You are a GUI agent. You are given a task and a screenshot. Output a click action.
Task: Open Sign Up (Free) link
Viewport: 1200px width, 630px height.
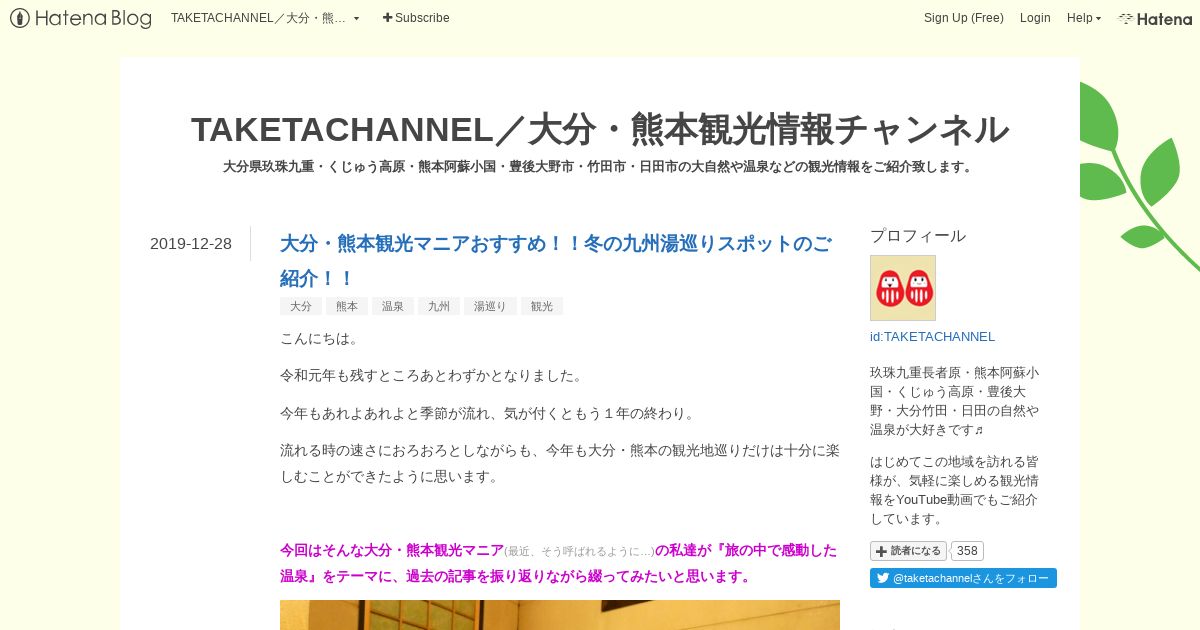click(x=963, y=18)
